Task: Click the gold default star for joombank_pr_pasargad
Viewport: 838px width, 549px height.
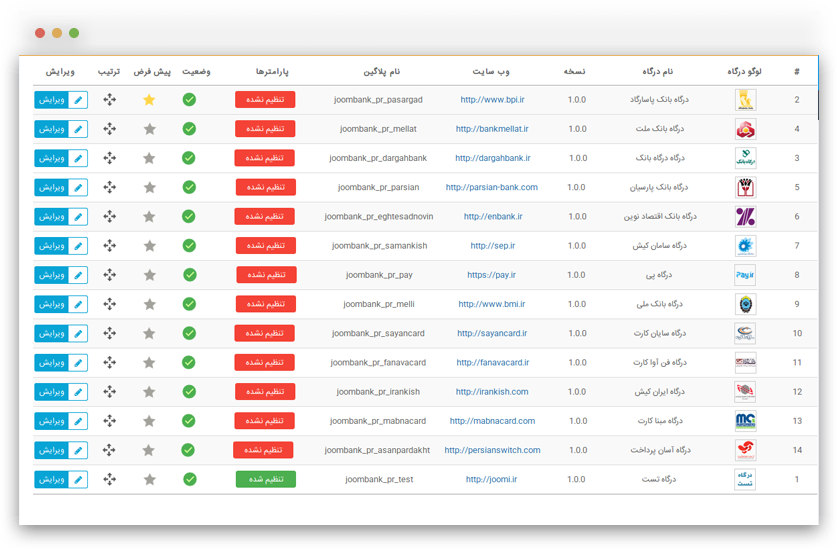Action: tap(149, 100)
